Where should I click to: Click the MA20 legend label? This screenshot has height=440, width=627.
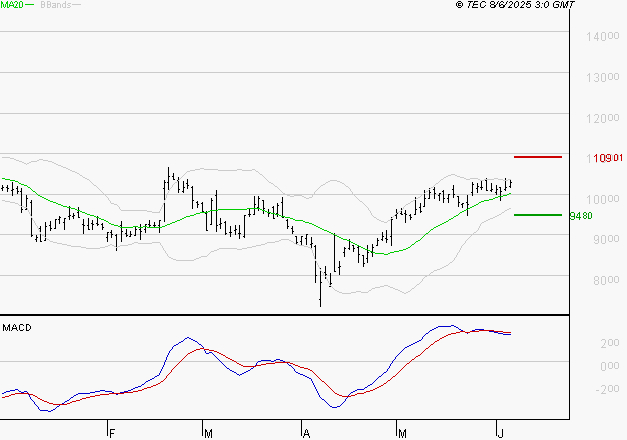[x=12, y=5]
